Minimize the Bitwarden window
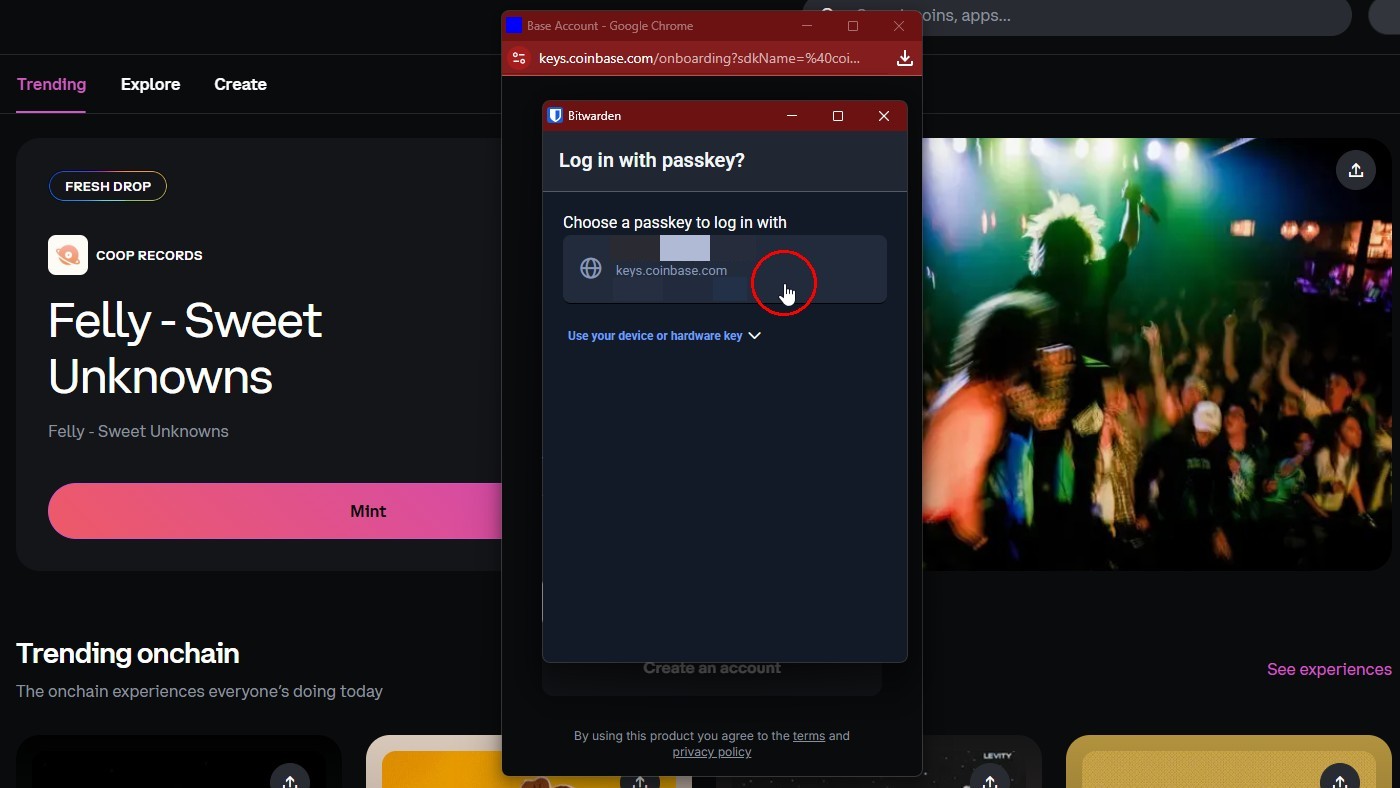This screenshot has height=788, width=1400. click(792, 116)
